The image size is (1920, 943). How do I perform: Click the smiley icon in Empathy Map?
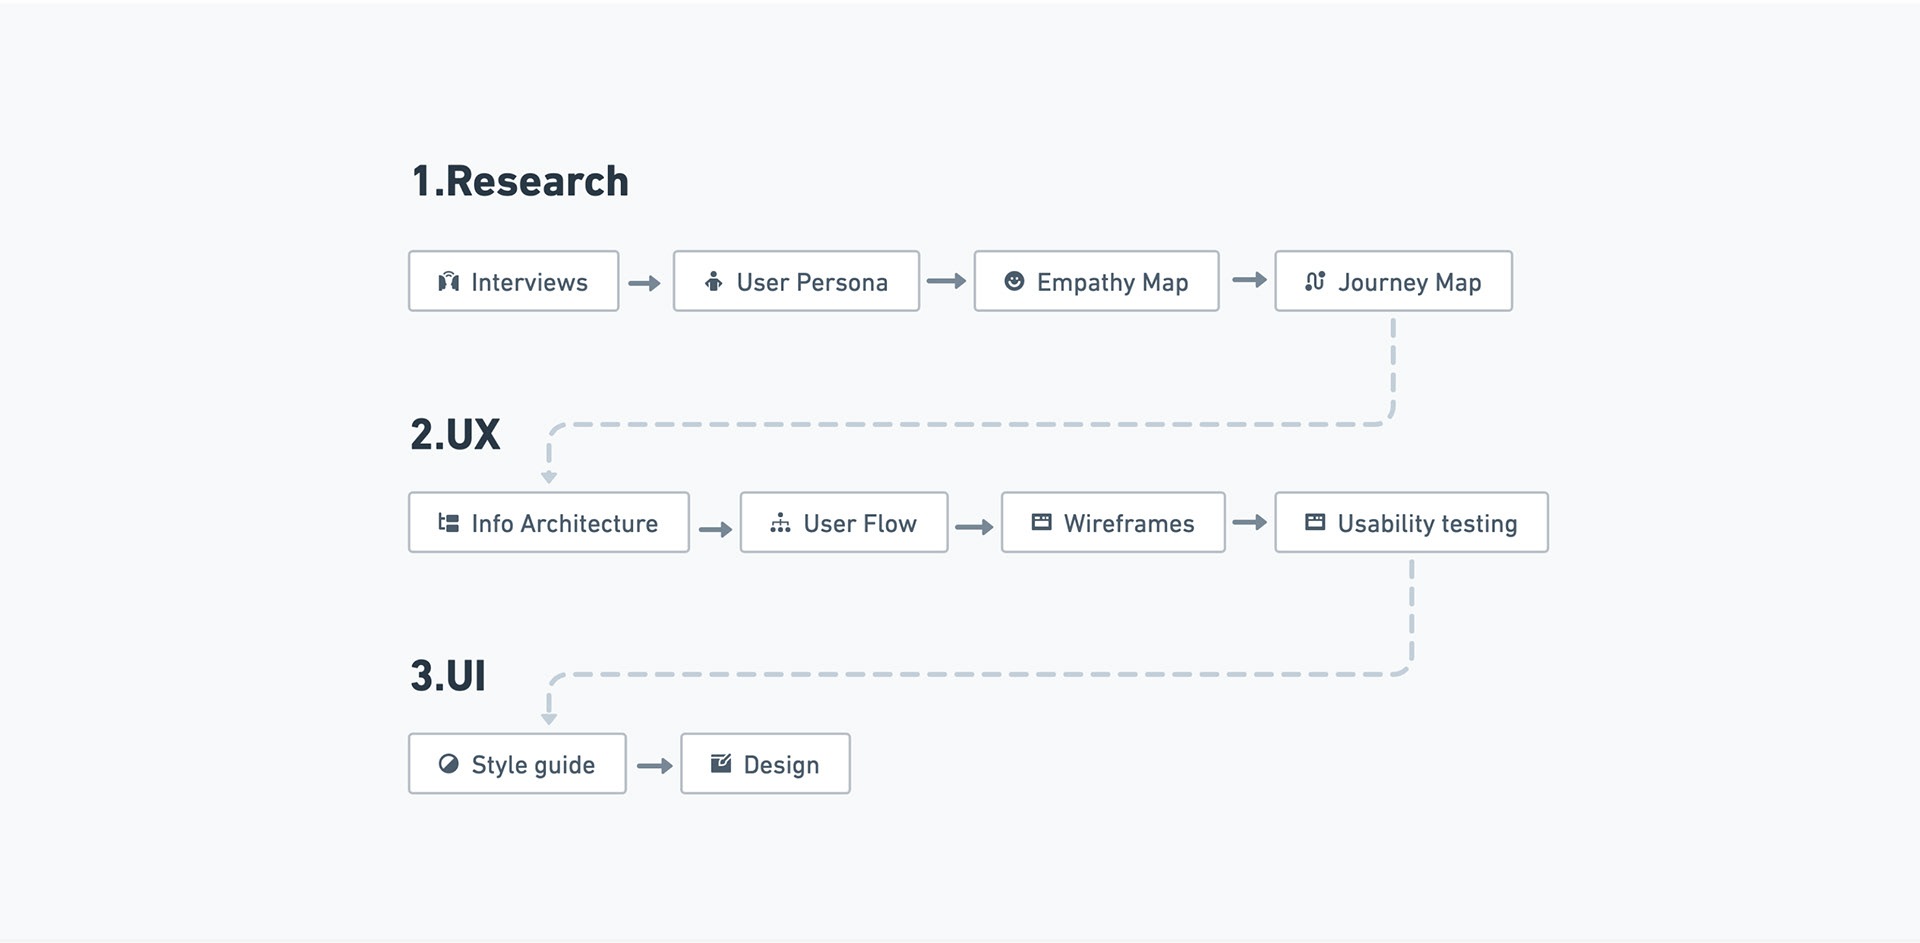pyautogui.click(x=1014, y=281)
